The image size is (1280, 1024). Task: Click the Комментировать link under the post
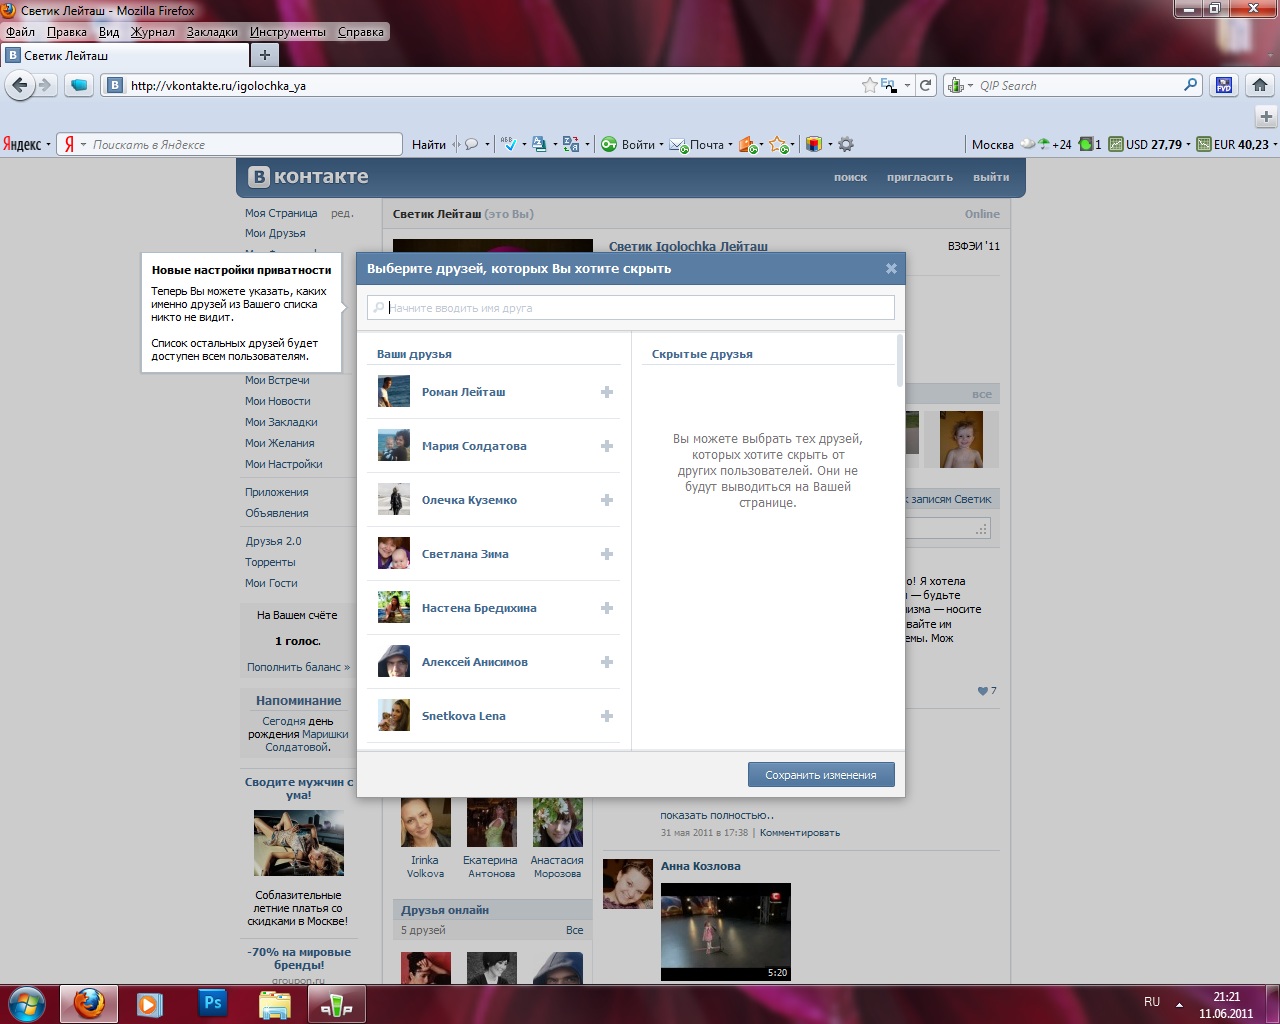pyautogui.click(x=800, y=832)
